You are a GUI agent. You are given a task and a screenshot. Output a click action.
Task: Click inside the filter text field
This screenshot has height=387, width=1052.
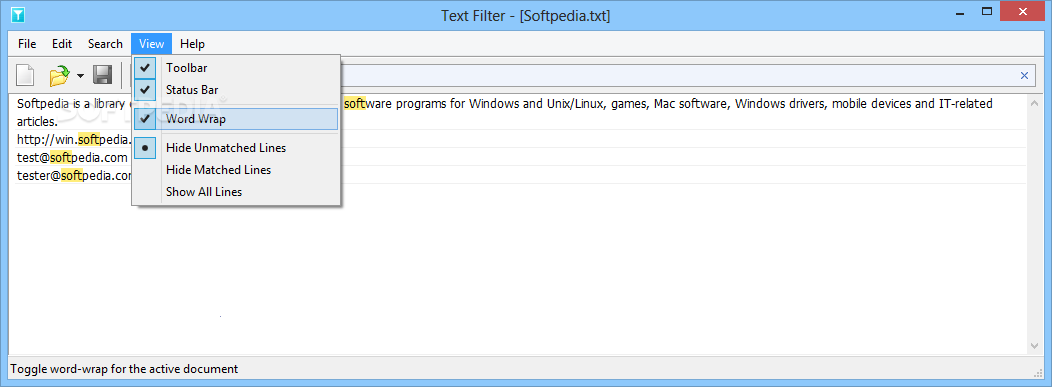(x=678, y=76)
